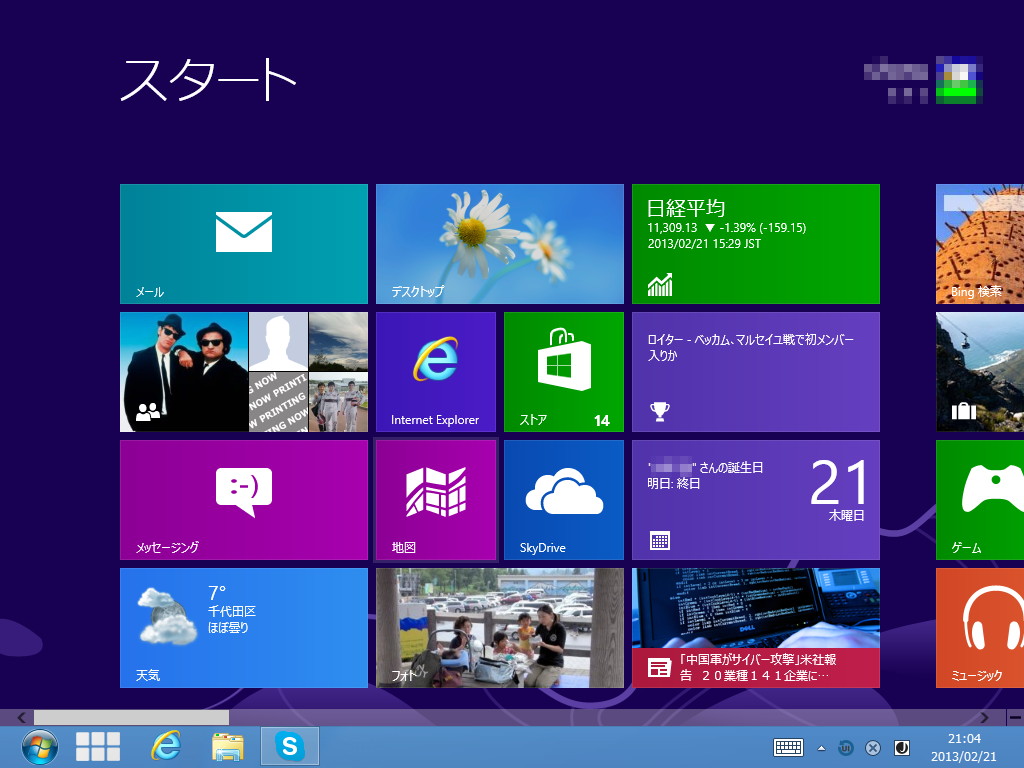Open the Photos (フォト) tile
The width and height of the screenshot is (1024, 768).
500,628
